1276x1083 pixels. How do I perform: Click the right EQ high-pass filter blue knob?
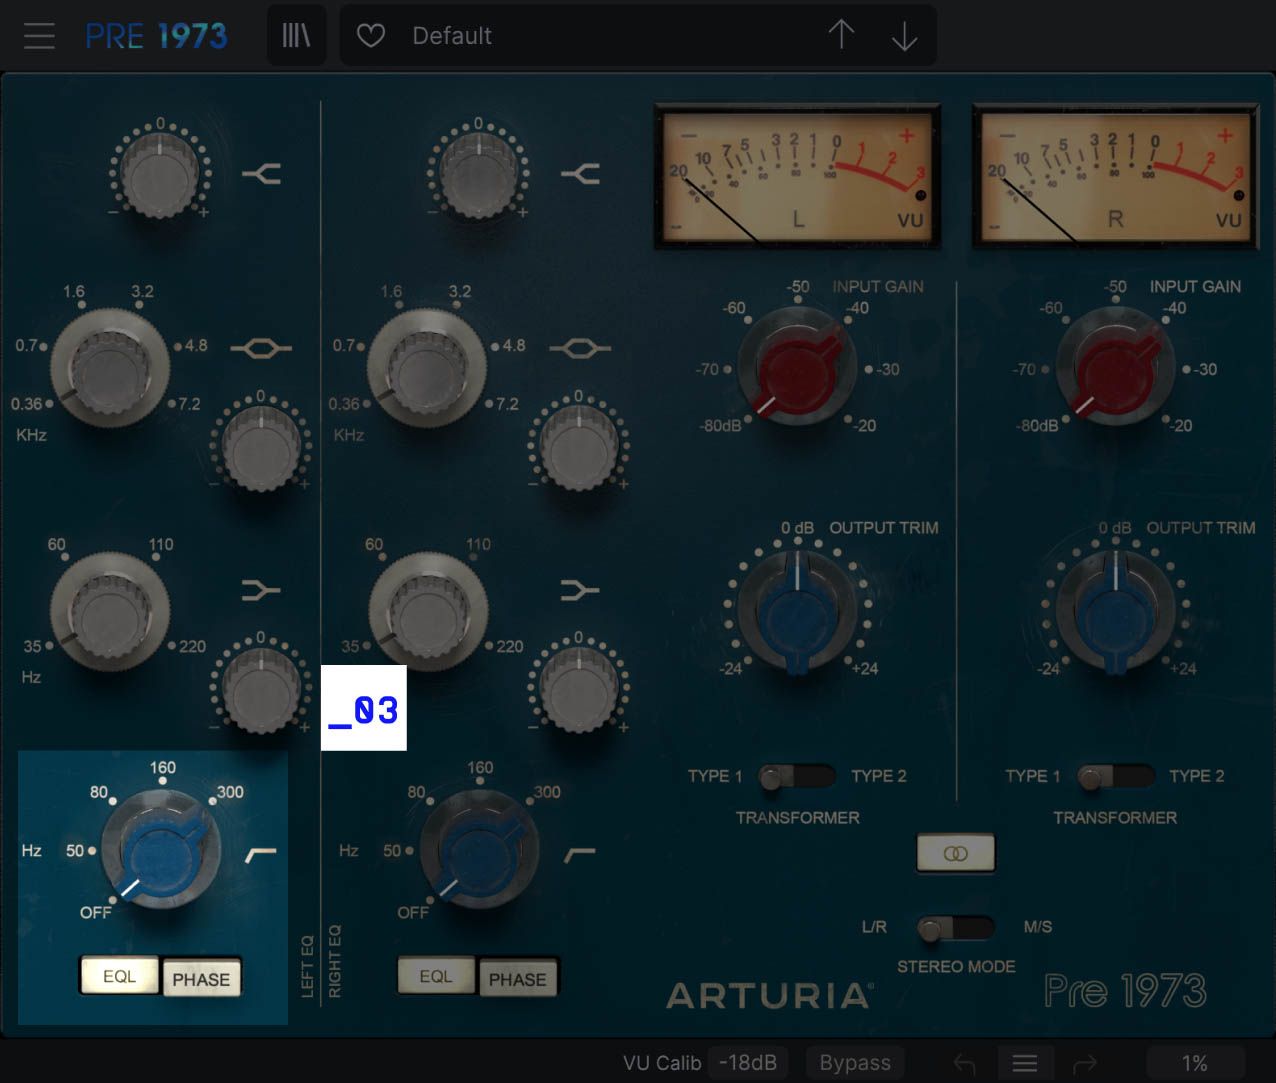(478, 849)
